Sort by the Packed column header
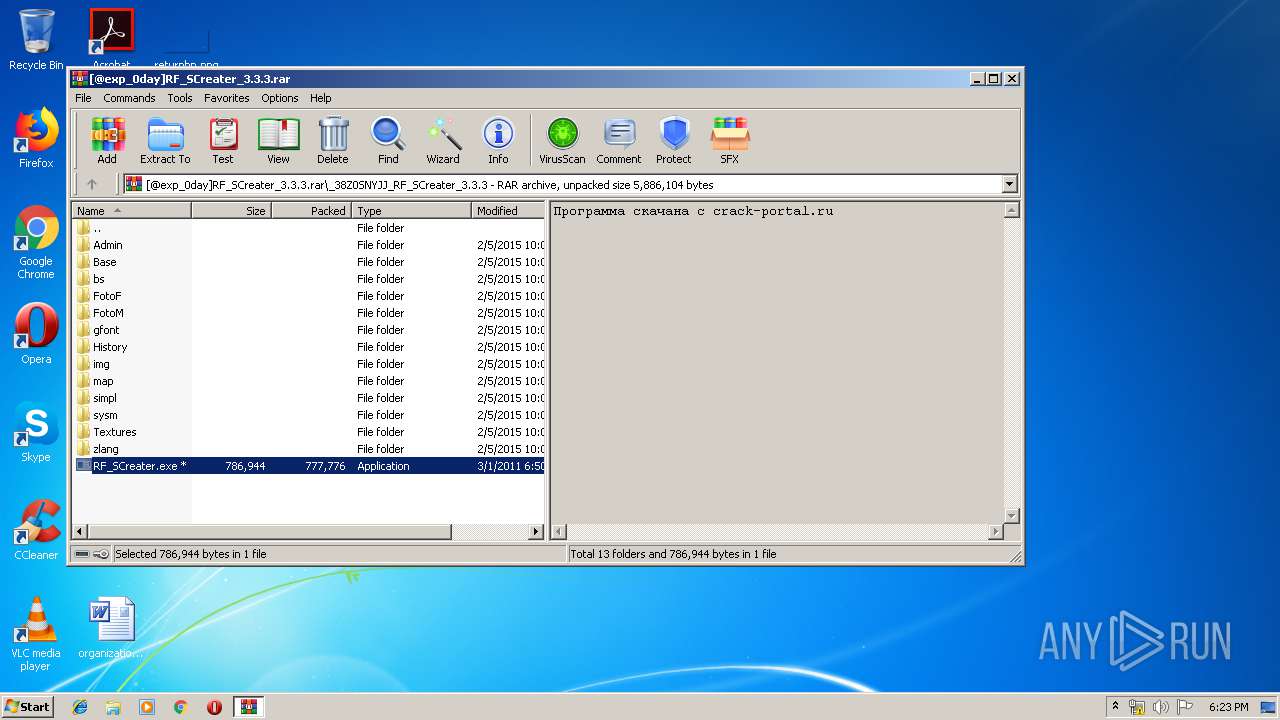Viewport: 1280px width, 720px height. [x=312, y=211]
